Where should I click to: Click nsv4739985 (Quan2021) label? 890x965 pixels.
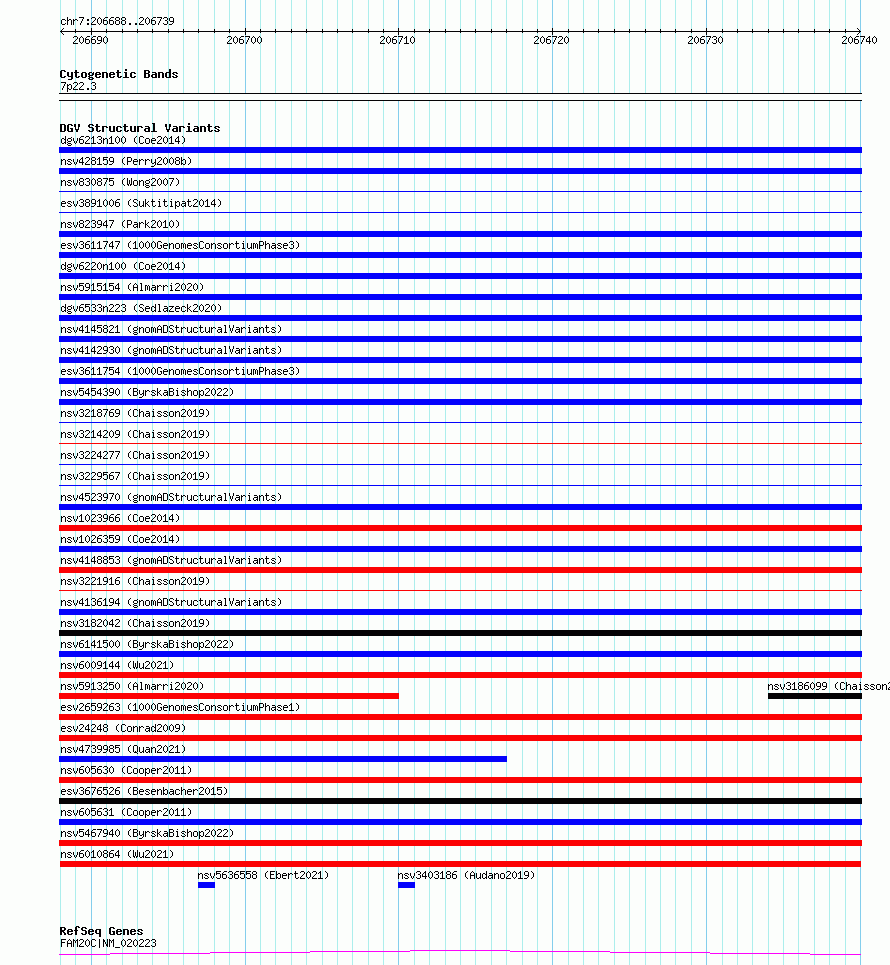click(x=122, y=749)
